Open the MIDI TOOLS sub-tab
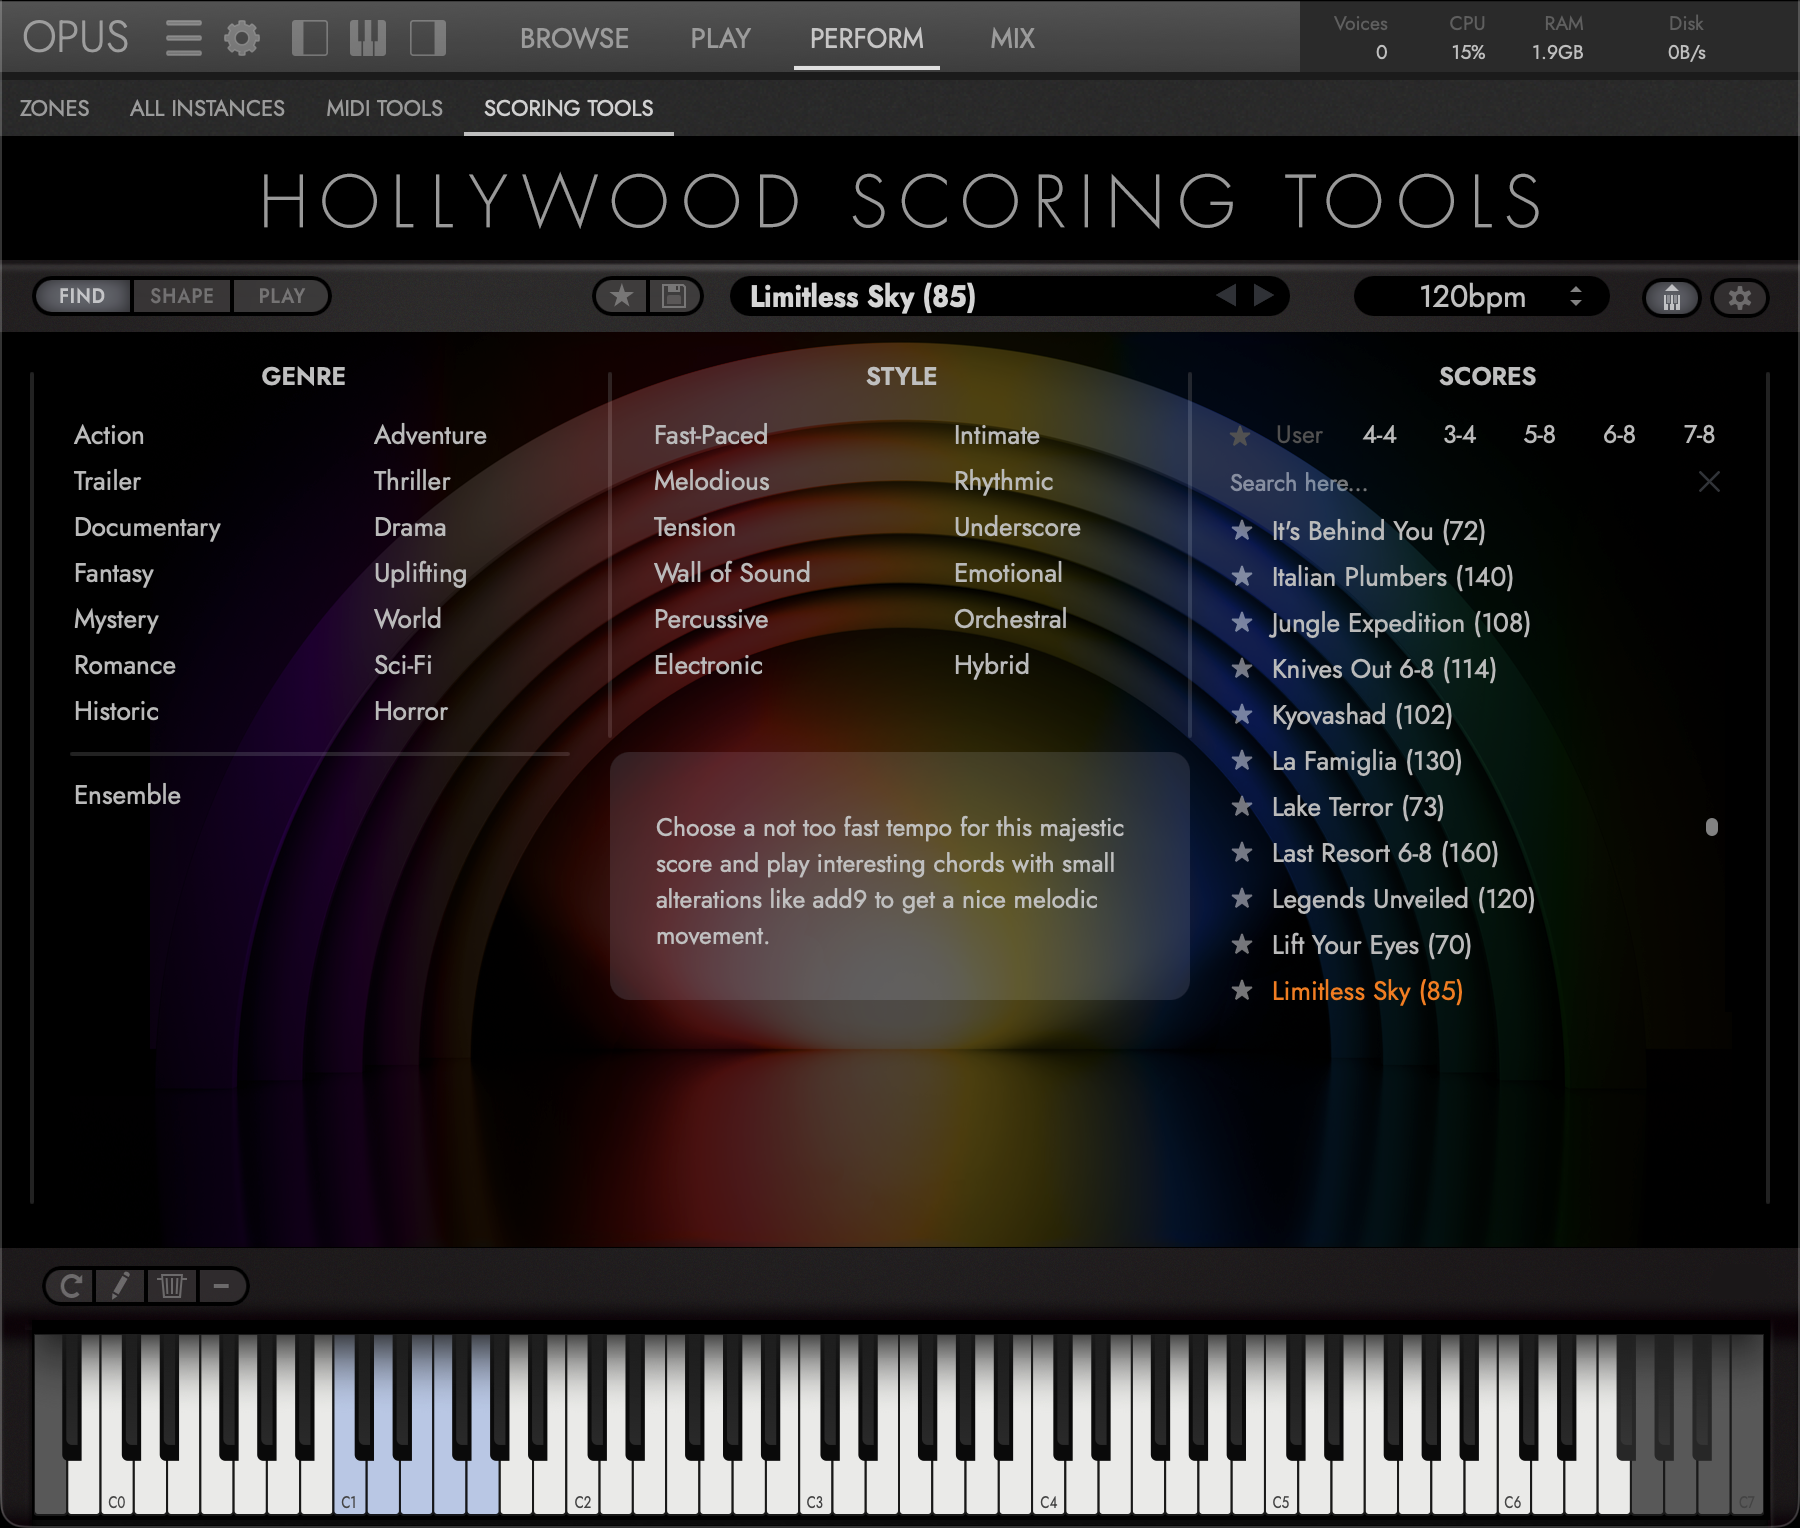The image size is (1800, 1528). click(x=384, y=108)
